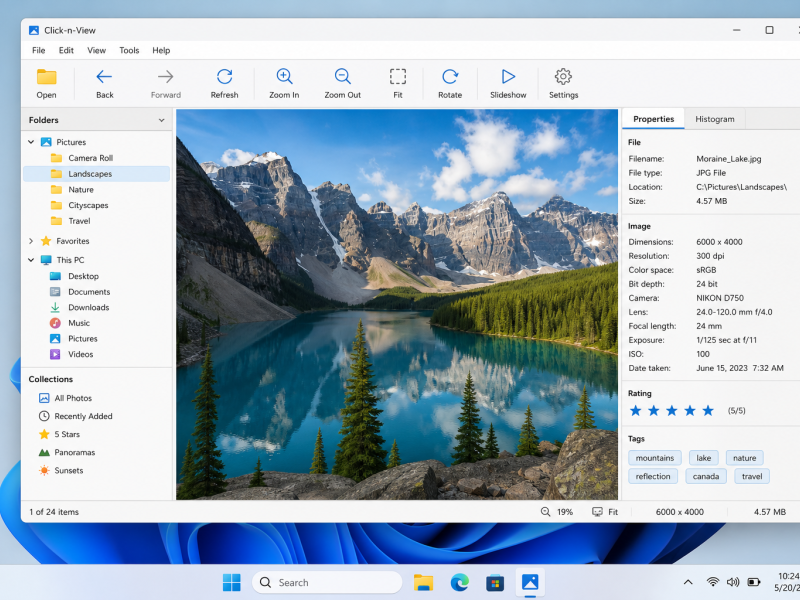Open Microsoft Store from the taskbar
This screenshot has width=800, height=600.
[x=494, y=582]
